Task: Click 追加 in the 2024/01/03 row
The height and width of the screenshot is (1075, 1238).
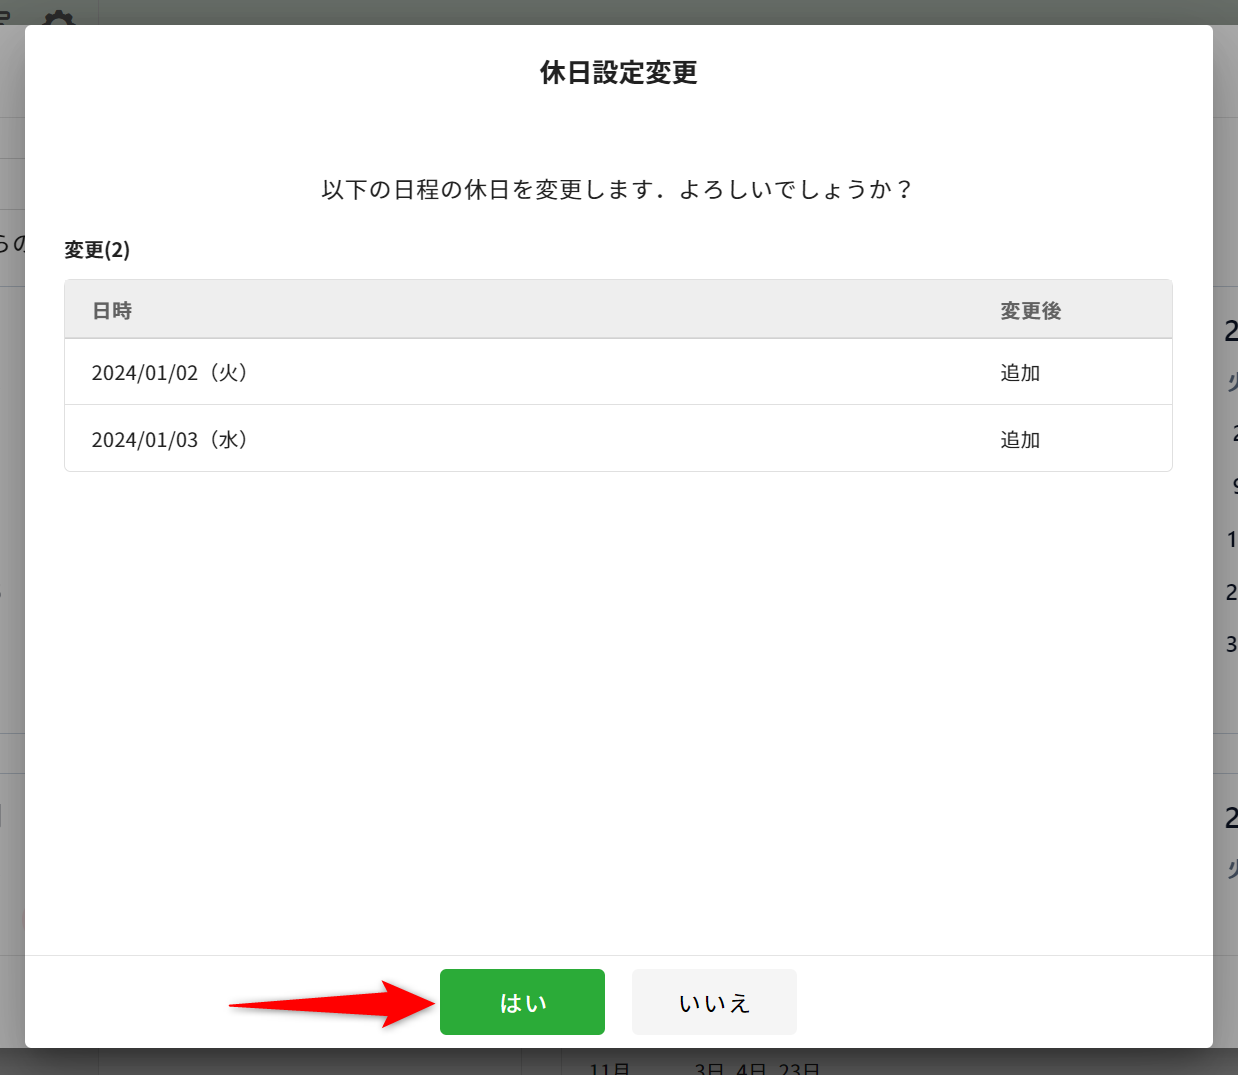Action: click(1020, 440)
